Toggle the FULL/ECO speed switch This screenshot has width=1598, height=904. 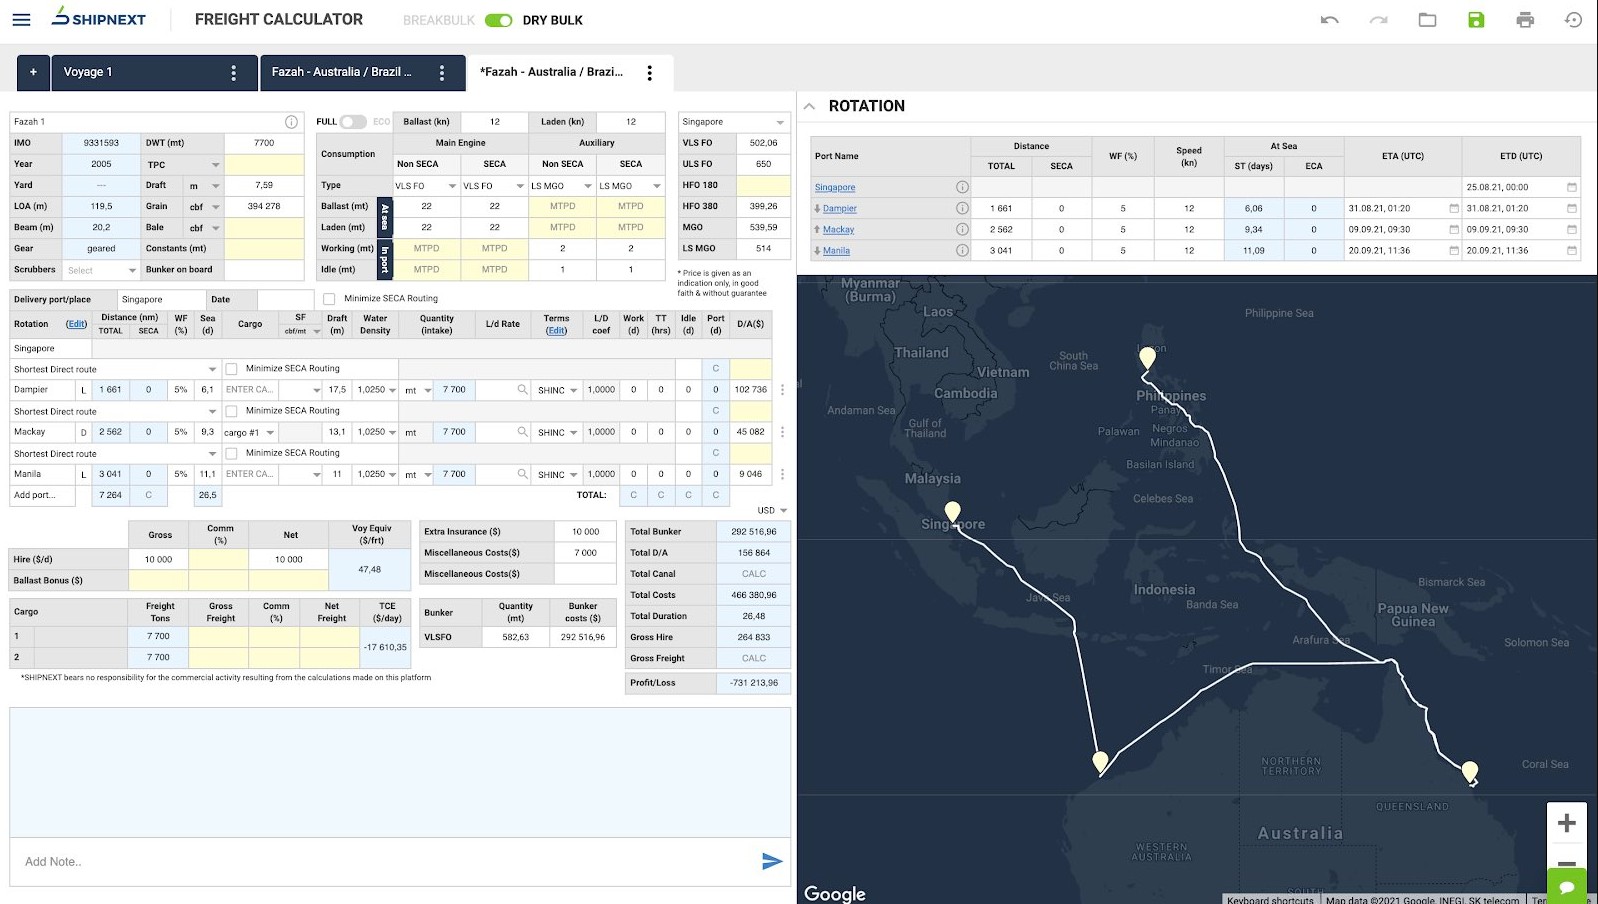[x=352, y=122]
